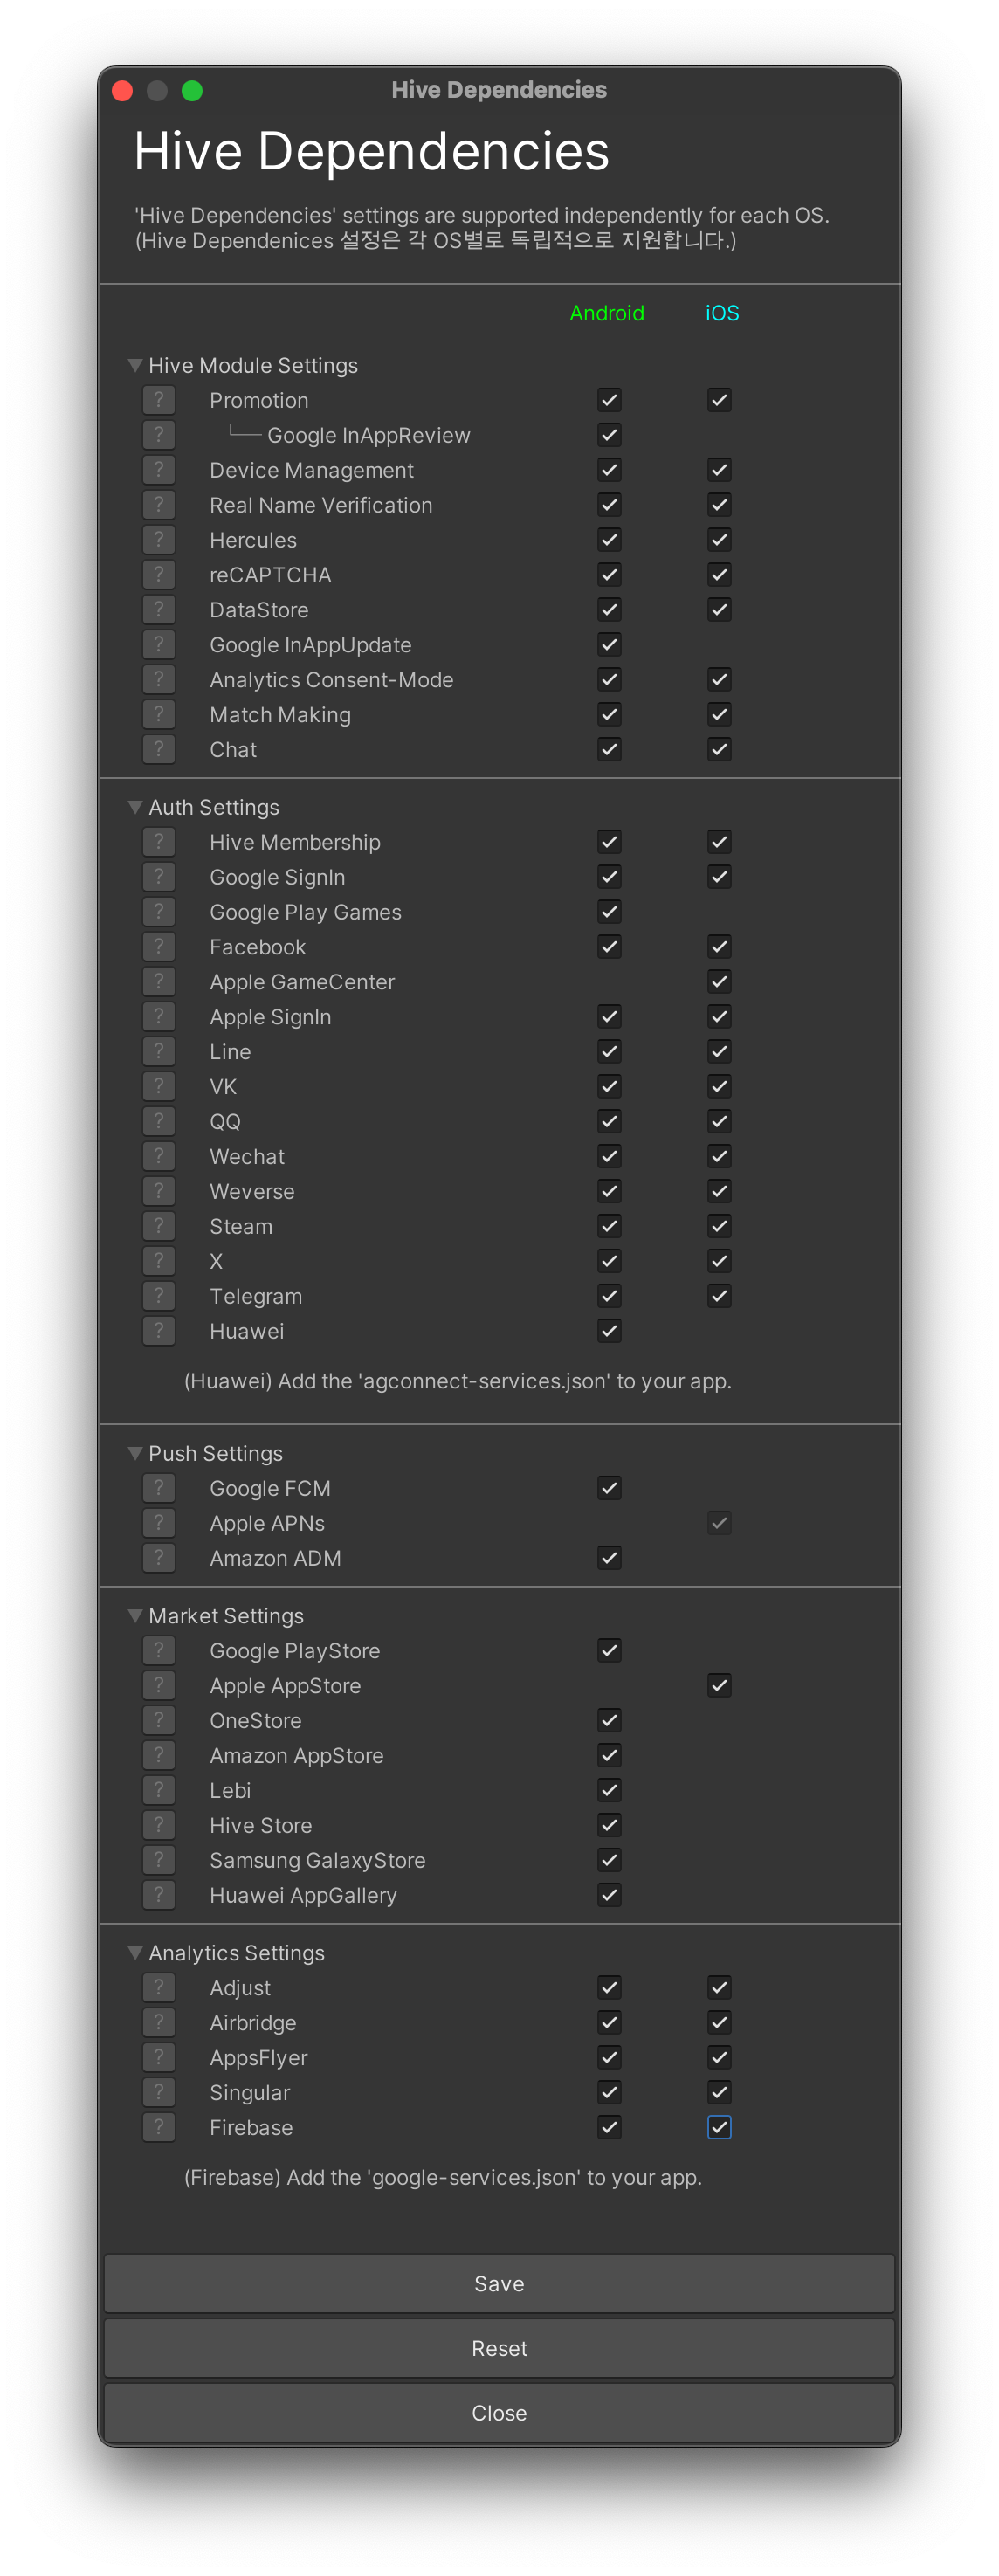Collapse the Market Settings triangle
Viewport: 999px width, 2576px height.
click(135, 1616)
